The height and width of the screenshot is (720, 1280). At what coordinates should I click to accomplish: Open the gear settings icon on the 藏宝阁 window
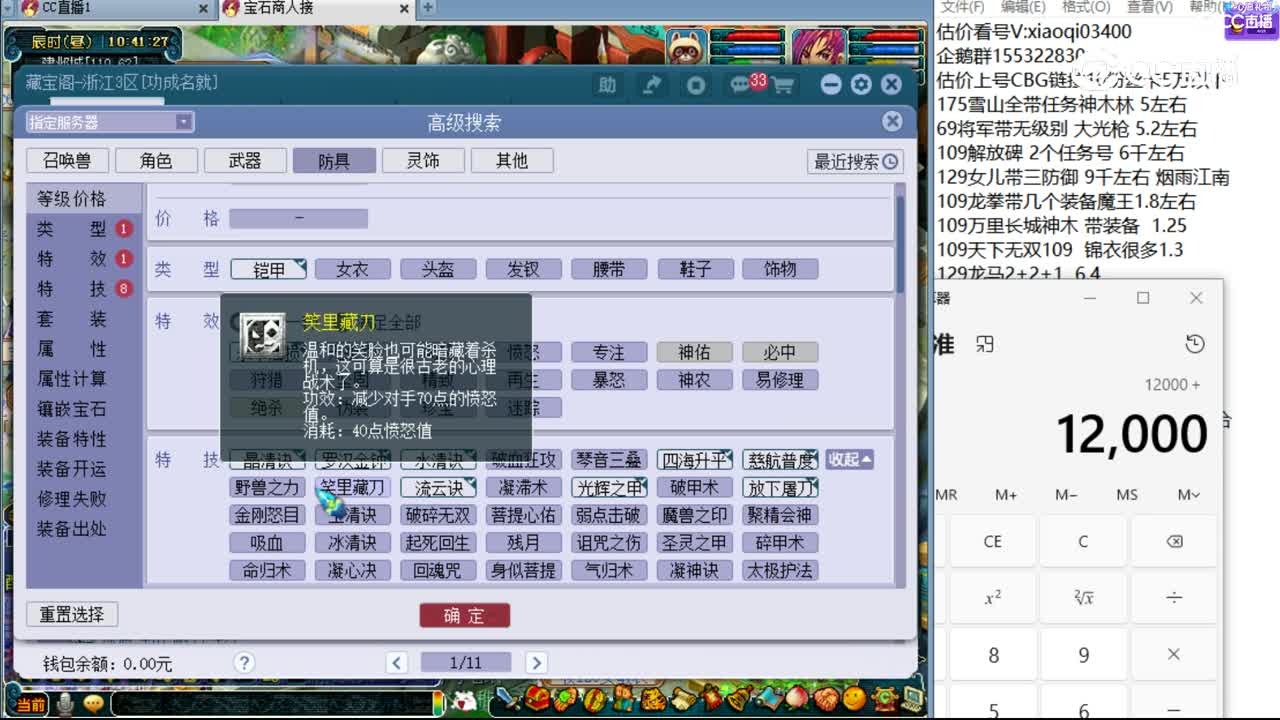point(861,85)
